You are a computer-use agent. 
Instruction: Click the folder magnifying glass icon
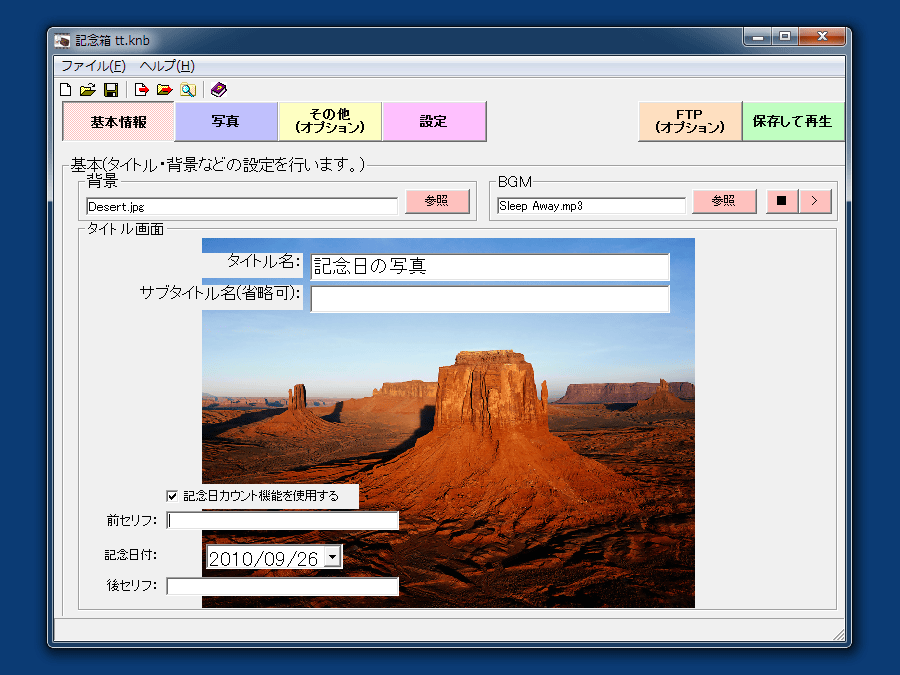point(188,90)
